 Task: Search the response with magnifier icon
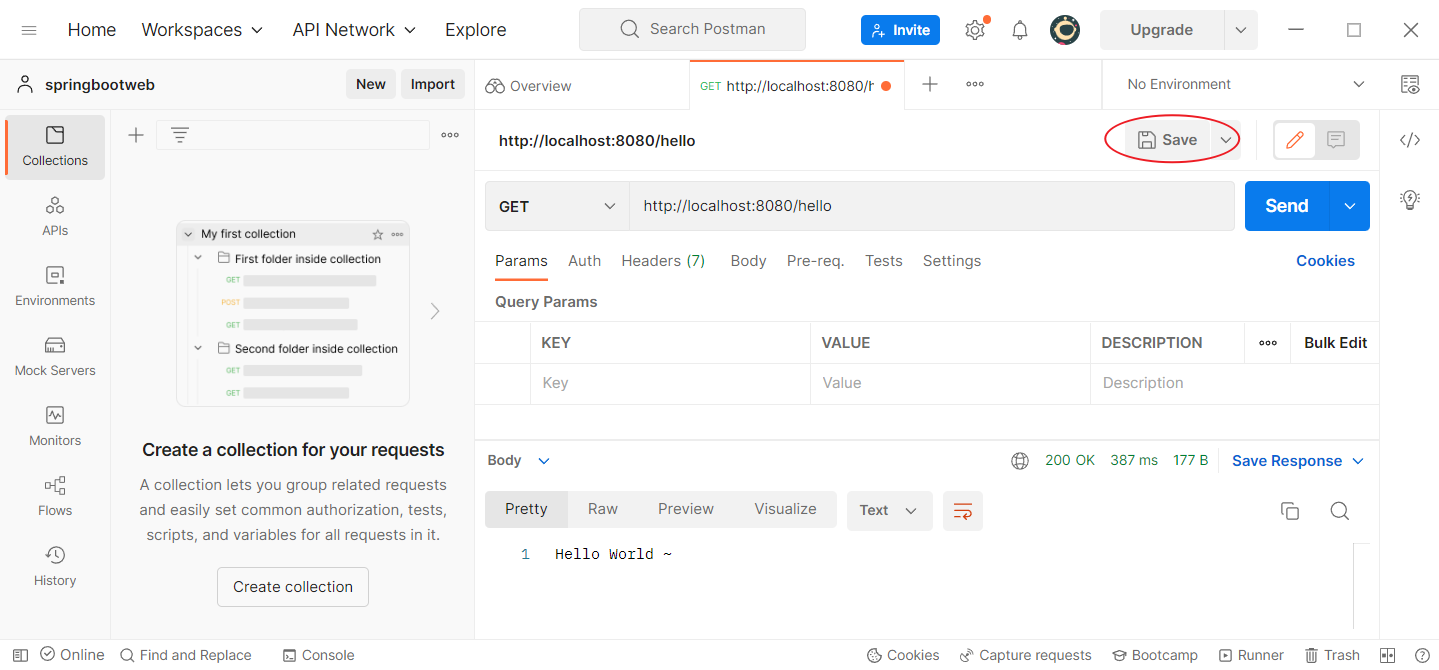click(1339, 511)
